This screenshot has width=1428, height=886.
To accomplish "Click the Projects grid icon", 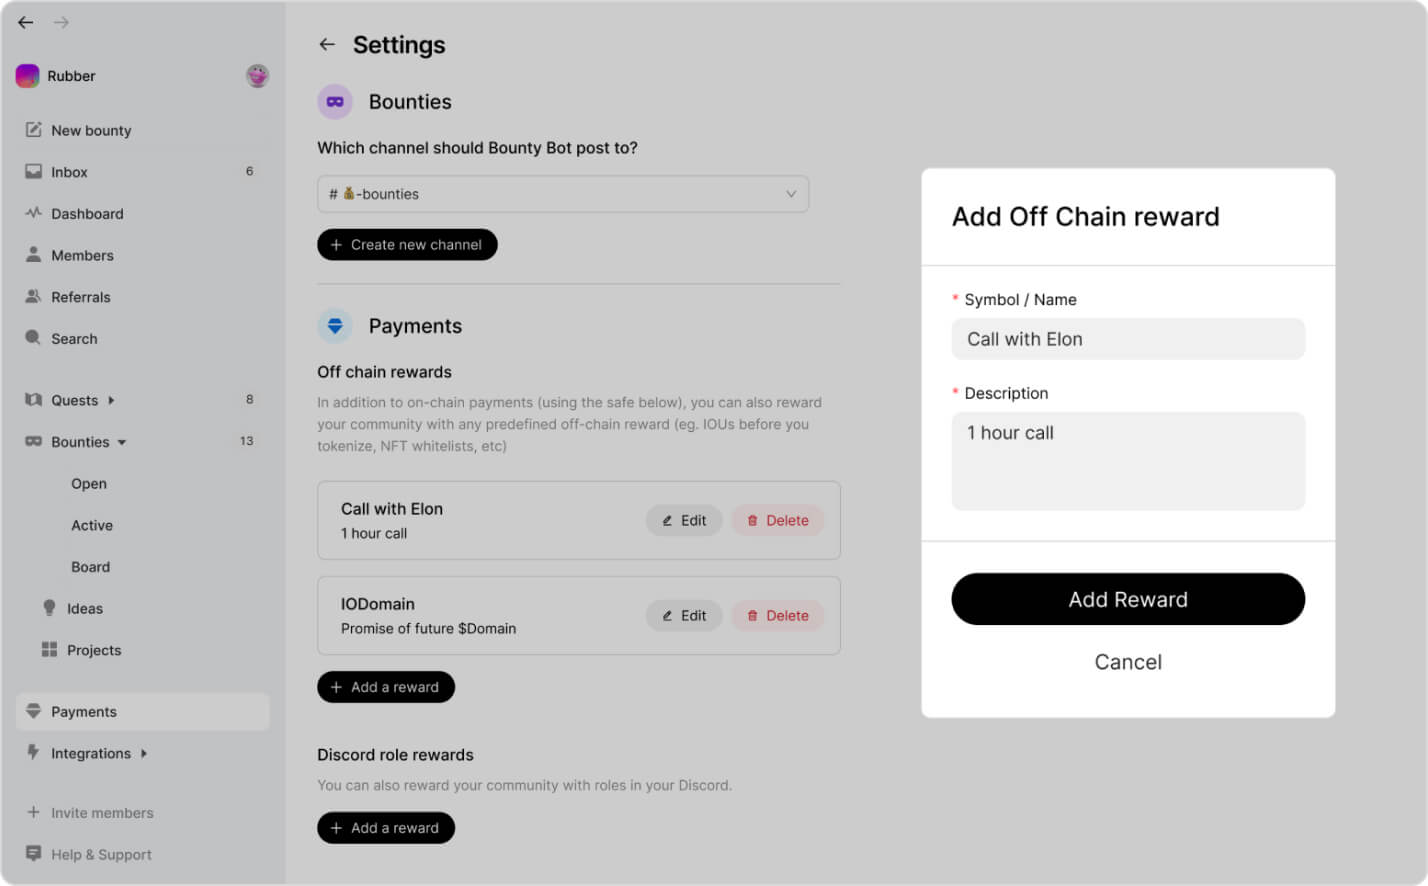I will click(49, 650).
